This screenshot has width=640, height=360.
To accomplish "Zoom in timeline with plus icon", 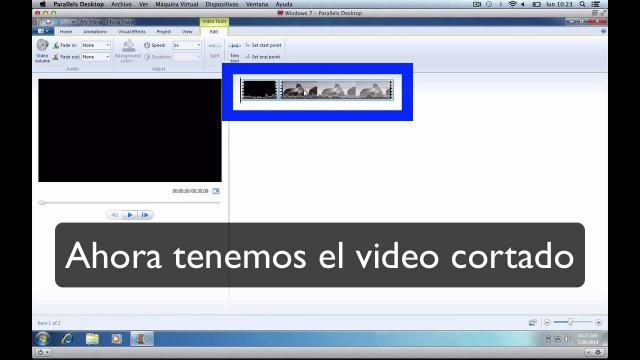I will 598,322.
